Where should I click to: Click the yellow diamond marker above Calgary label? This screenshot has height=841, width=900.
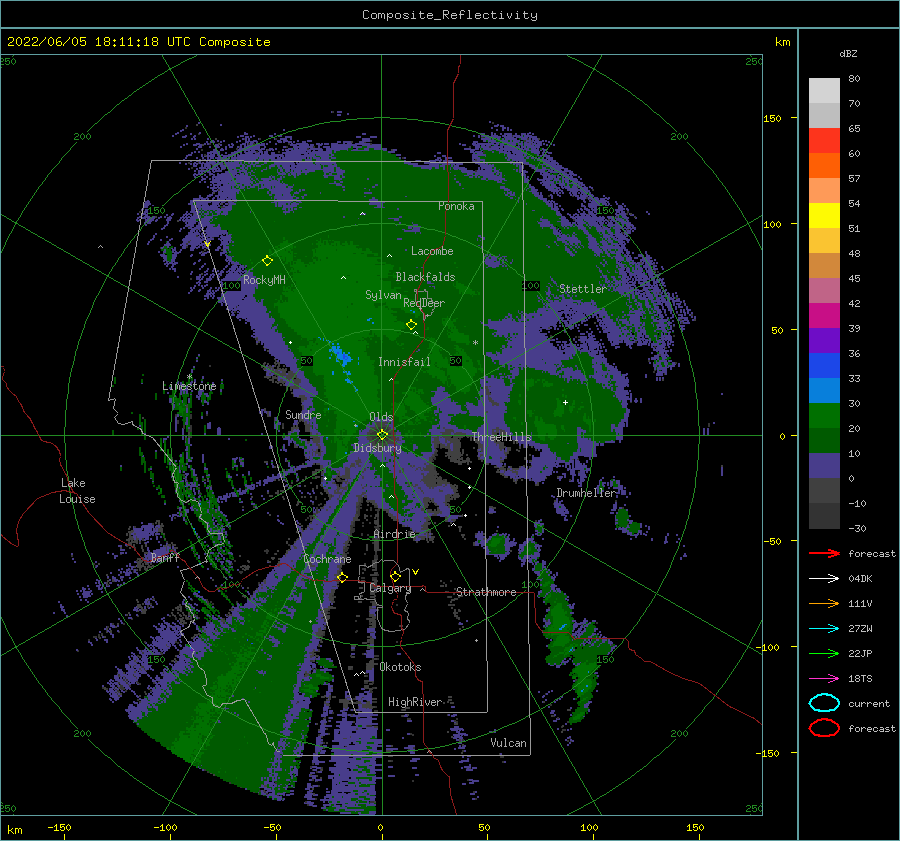pos(395,576)
